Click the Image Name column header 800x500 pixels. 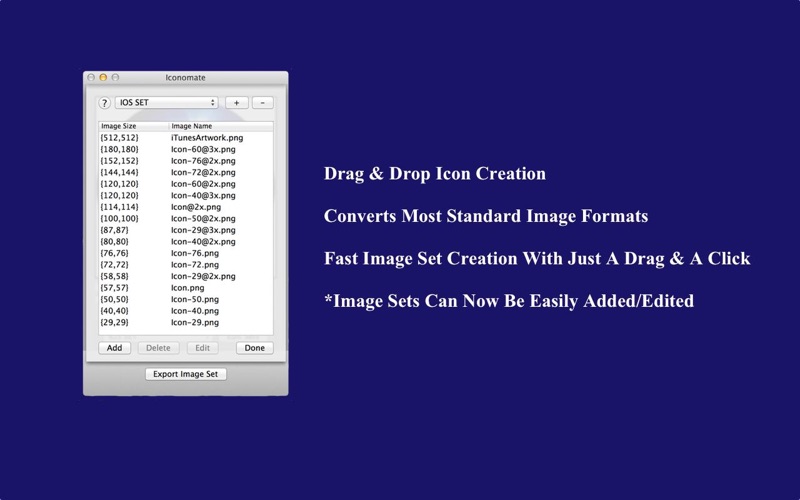221,126
